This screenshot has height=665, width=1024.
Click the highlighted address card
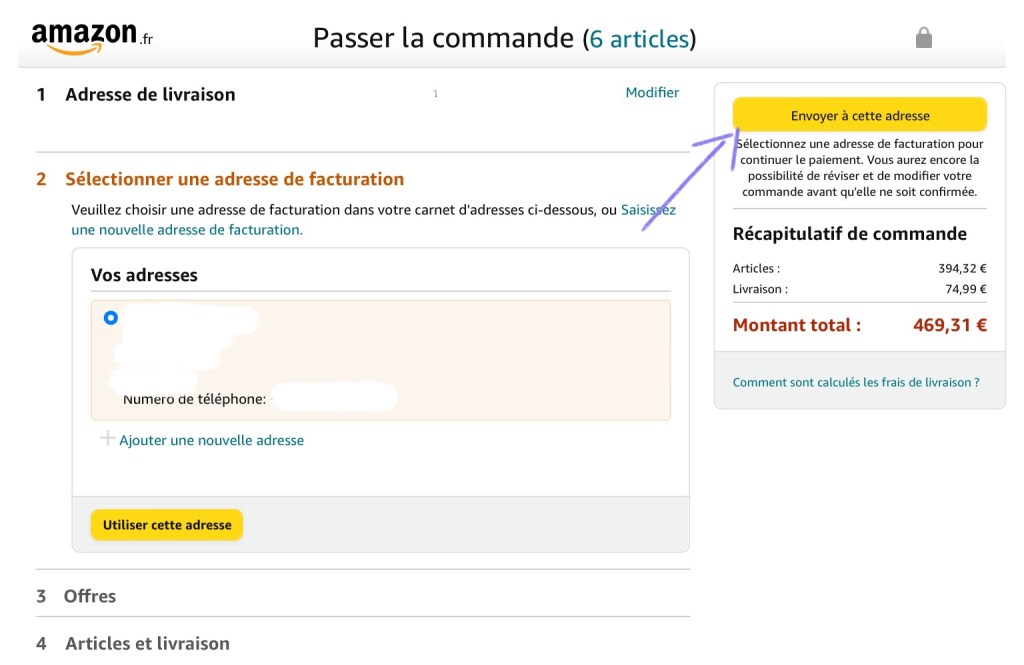pyautogui.click(x=450, y=360)
